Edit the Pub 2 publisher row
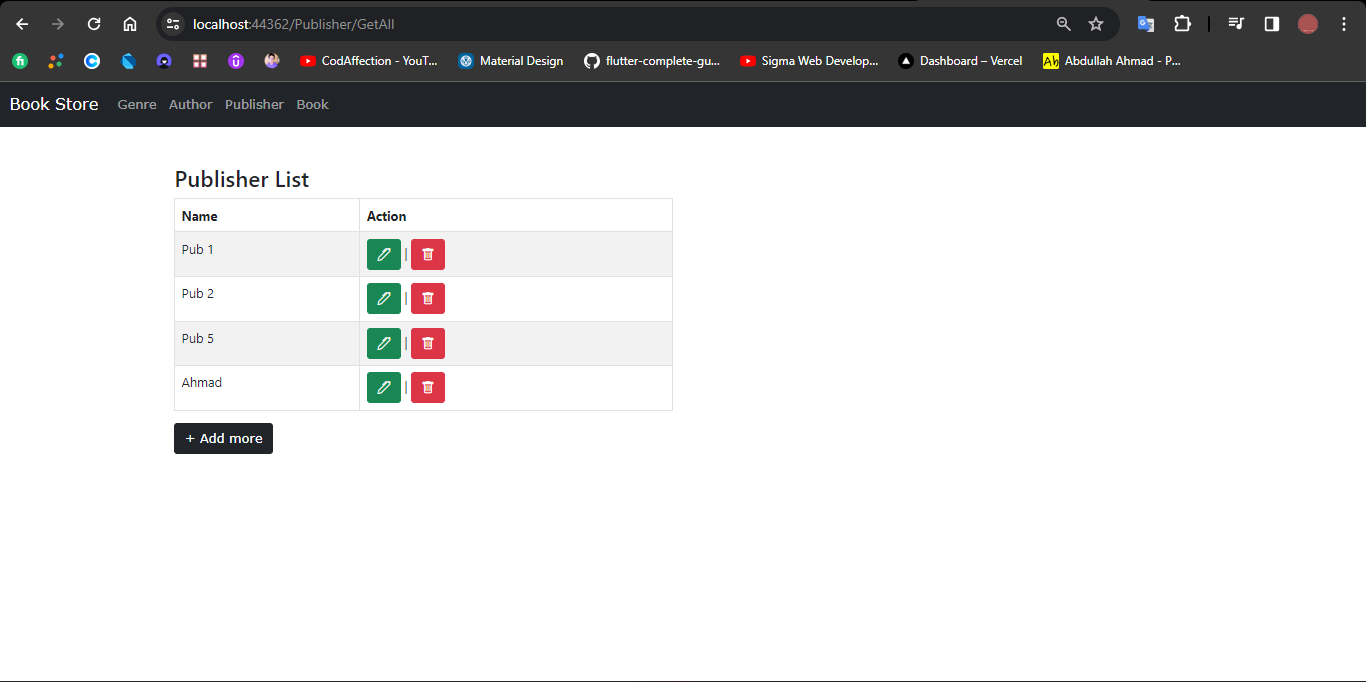The width and height of the screenshot is (1366, 682). point(384,298)
